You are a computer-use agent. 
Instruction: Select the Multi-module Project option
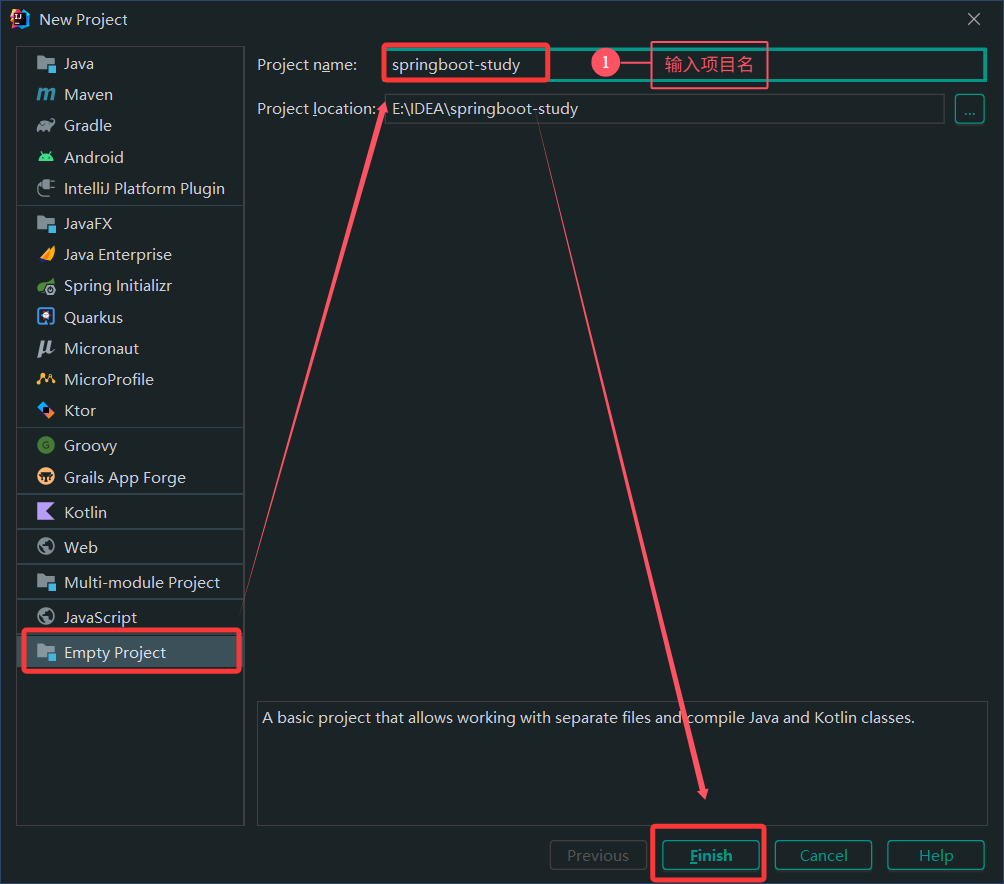pyautogui.click(x=141, y=582)
